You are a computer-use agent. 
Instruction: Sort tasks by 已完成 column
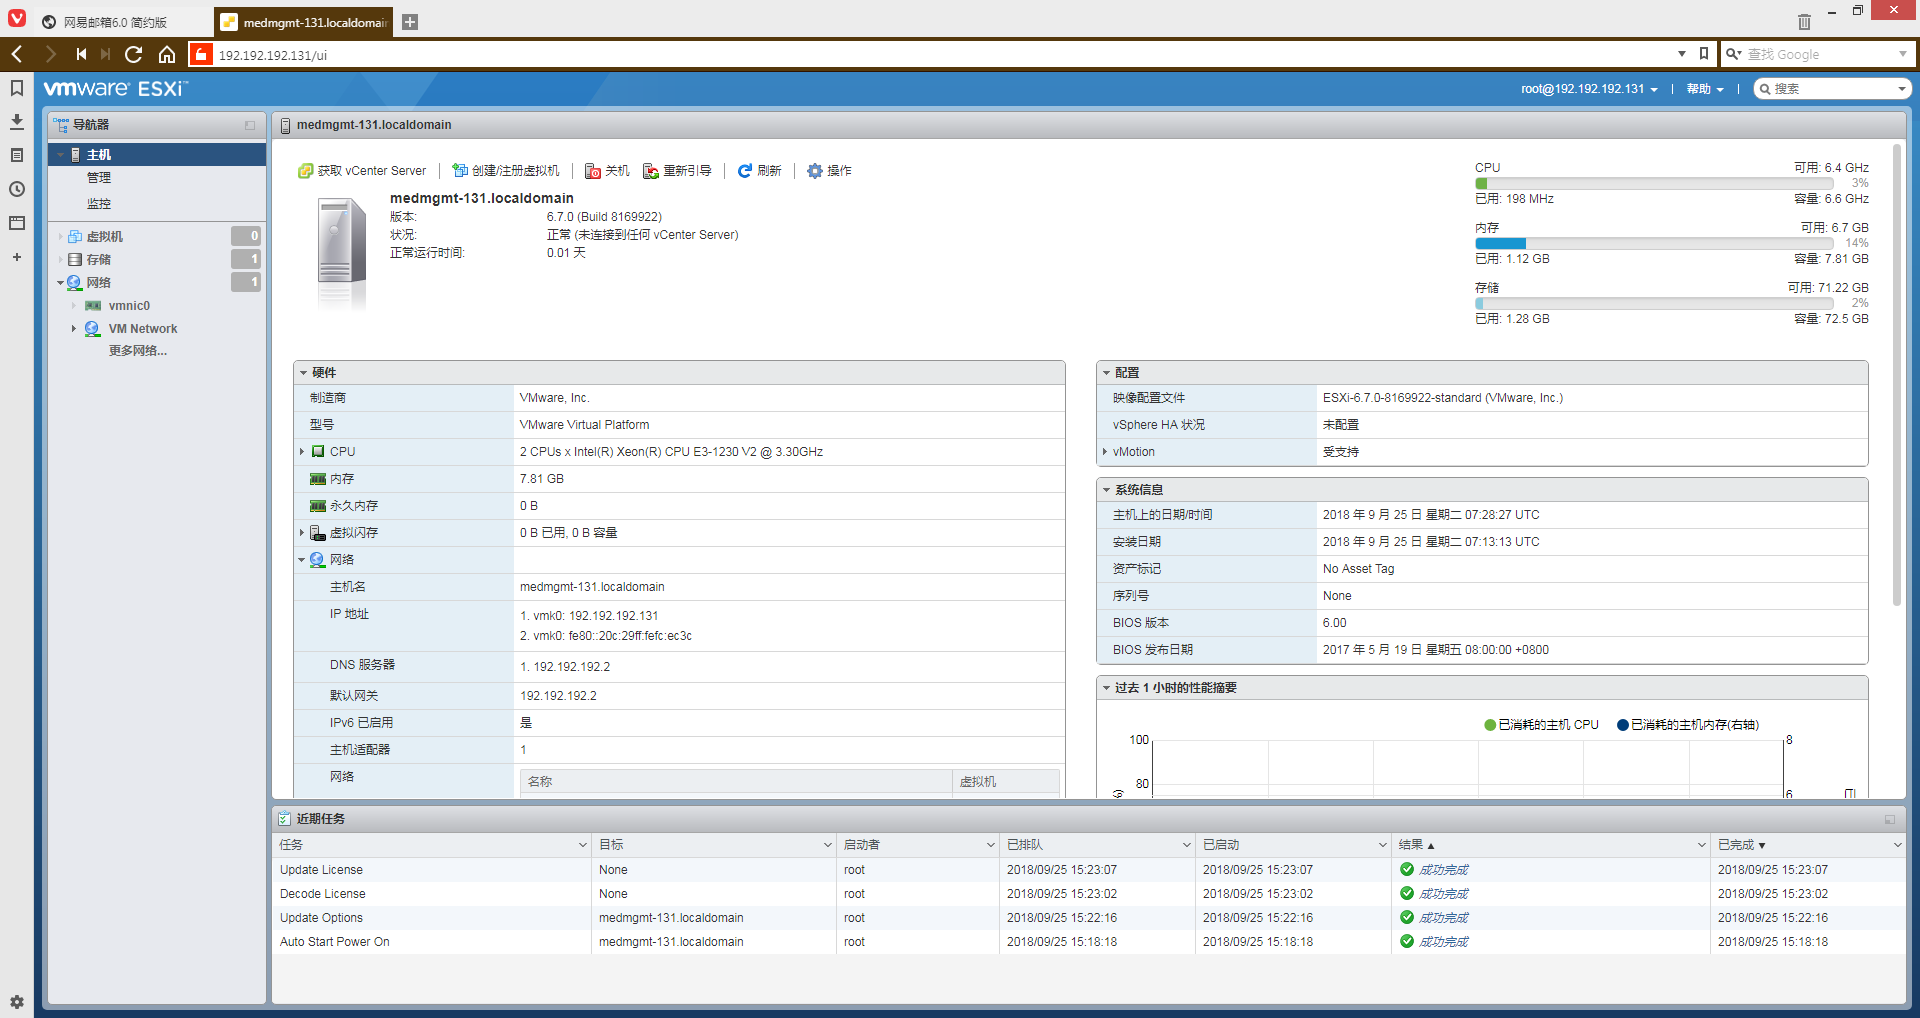point(1808,845)
